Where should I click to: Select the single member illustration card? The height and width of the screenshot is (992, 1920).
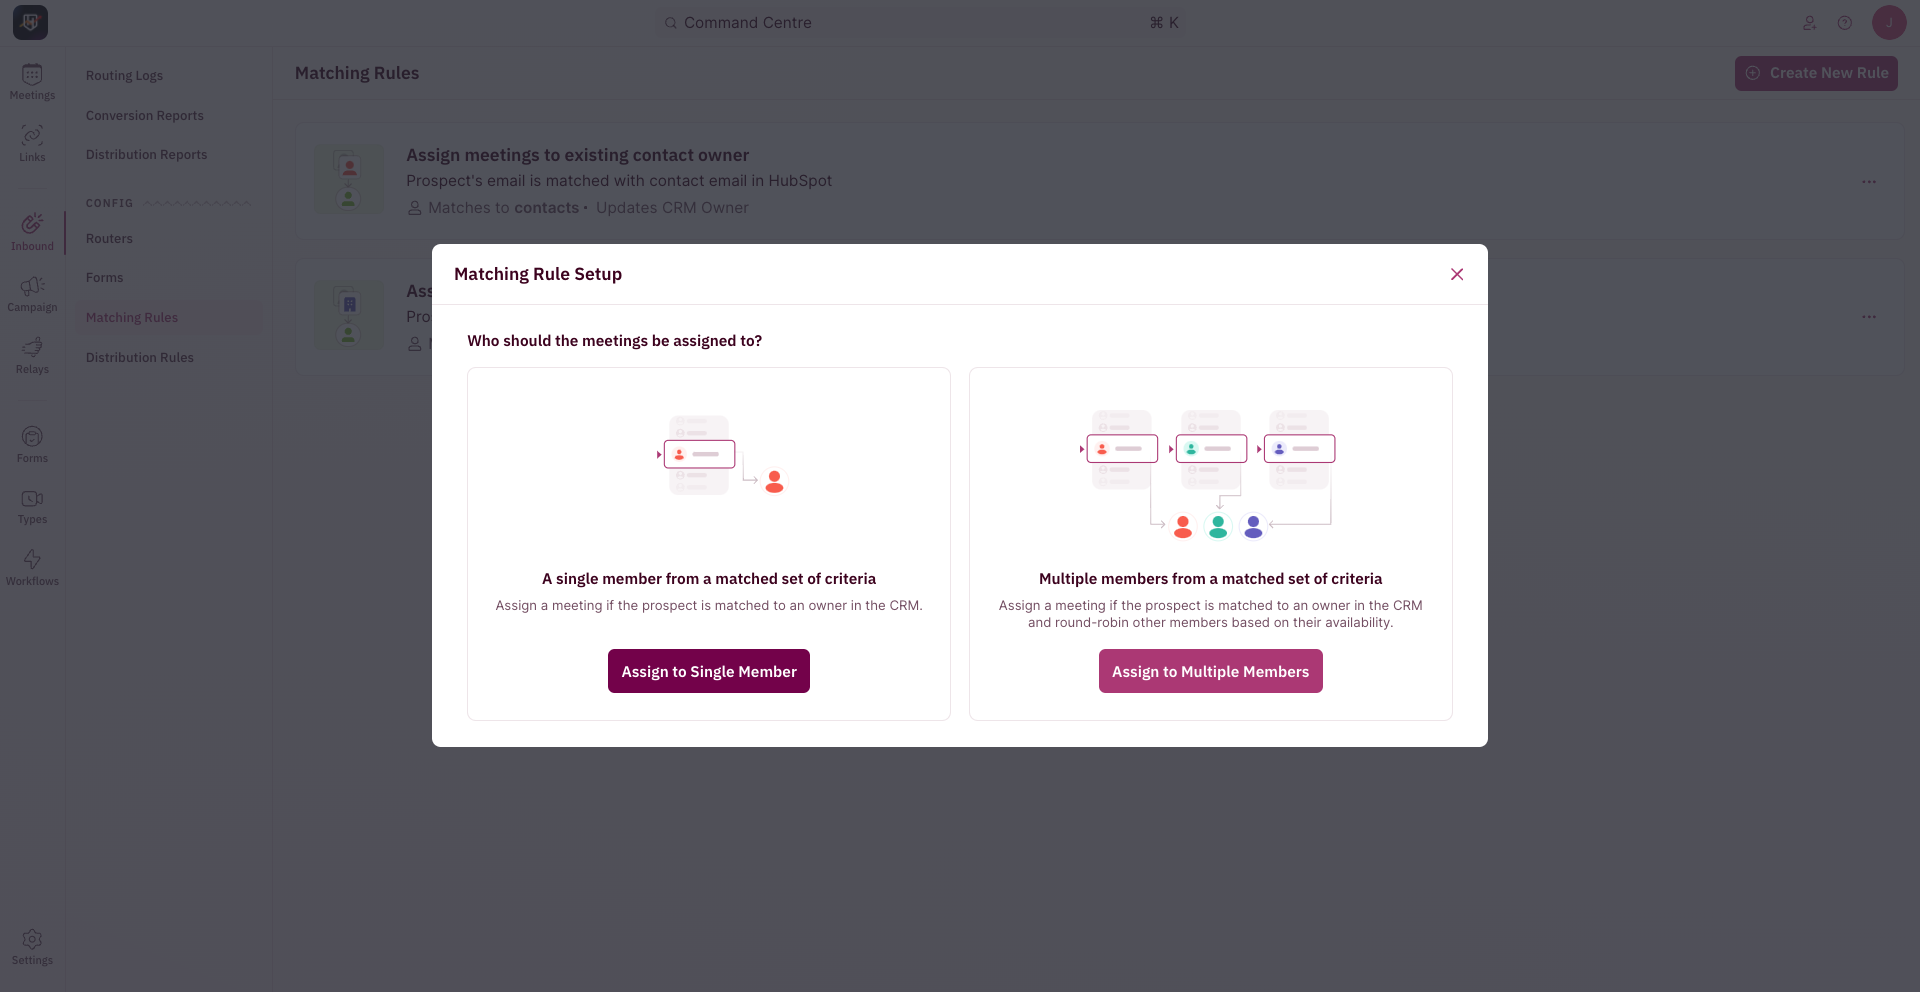coord(709,544)
